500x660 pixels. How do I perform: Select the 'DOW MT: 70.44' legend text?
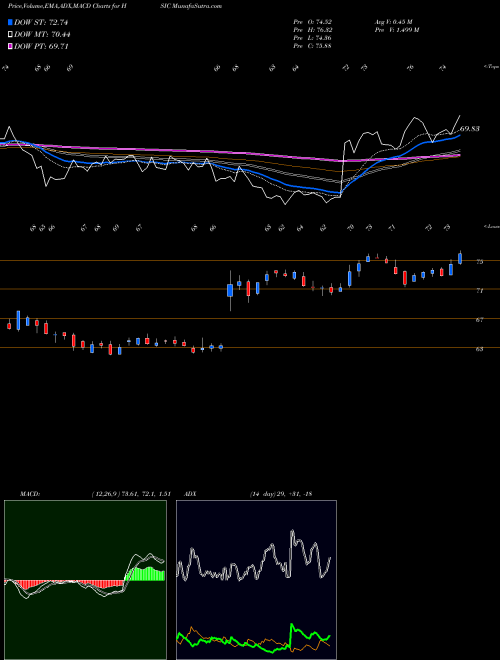pos(42,35)
